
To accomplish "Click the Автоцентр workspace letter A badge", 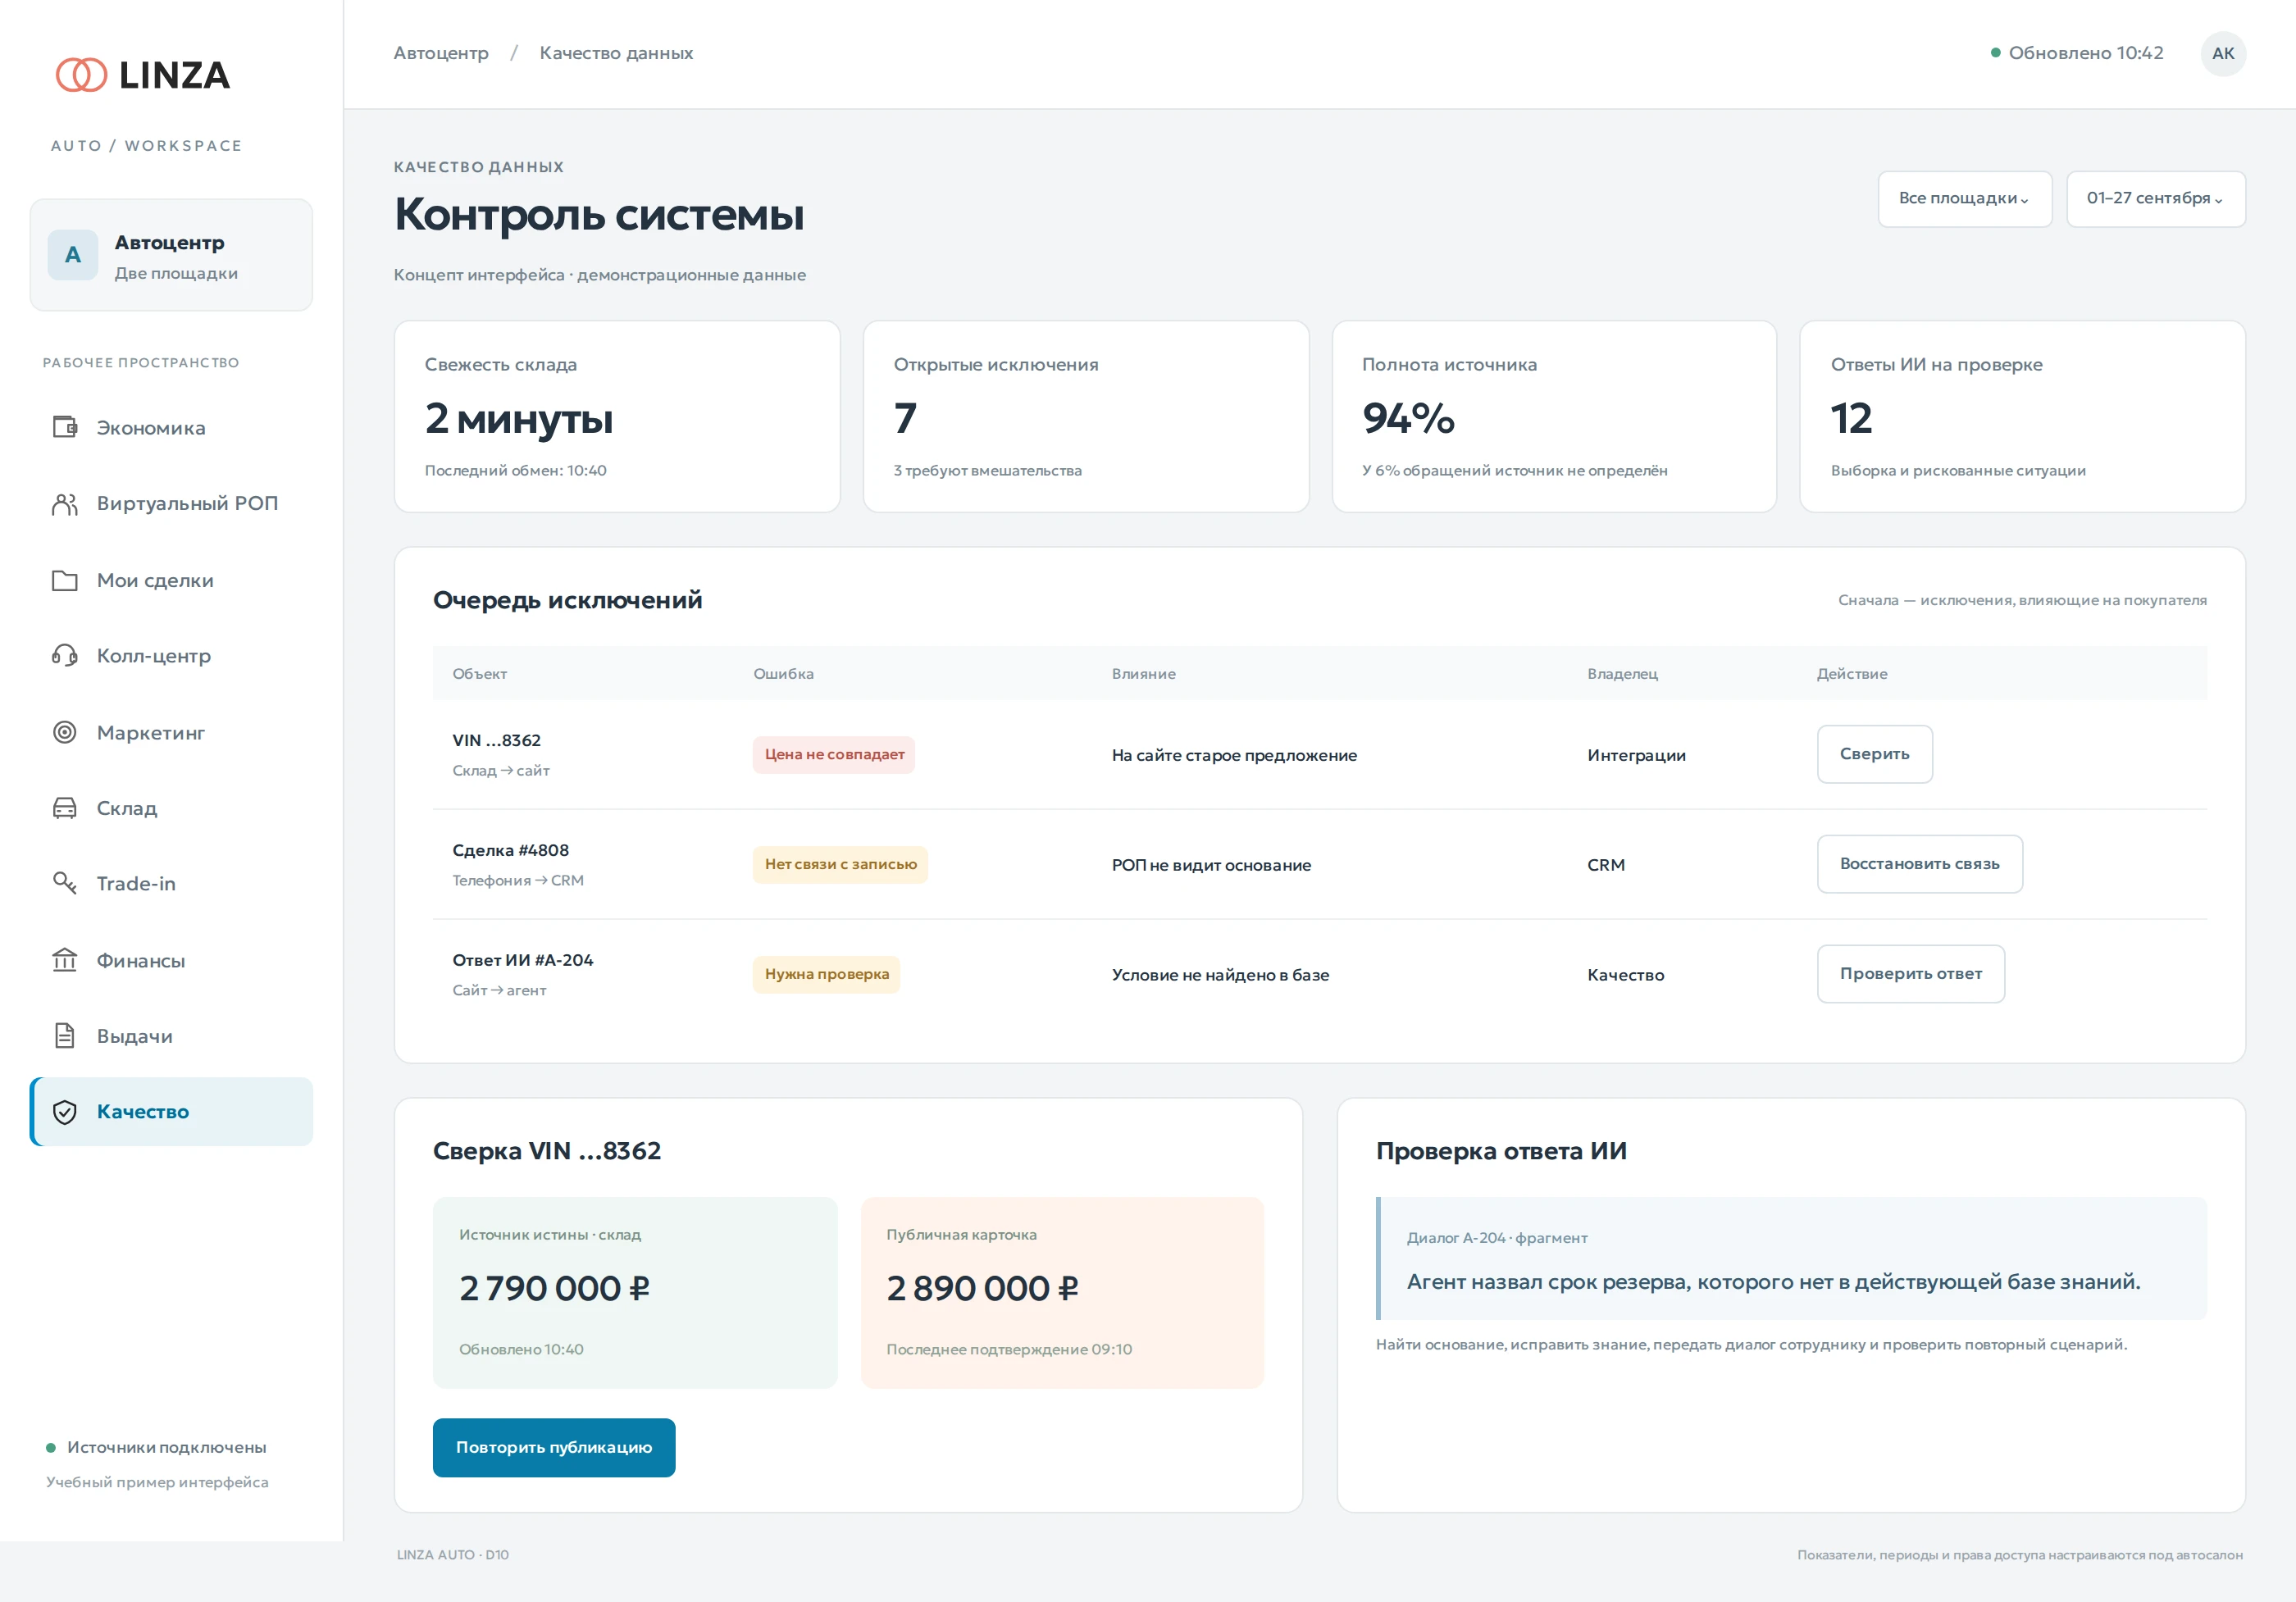I will [x=73, y=255].
